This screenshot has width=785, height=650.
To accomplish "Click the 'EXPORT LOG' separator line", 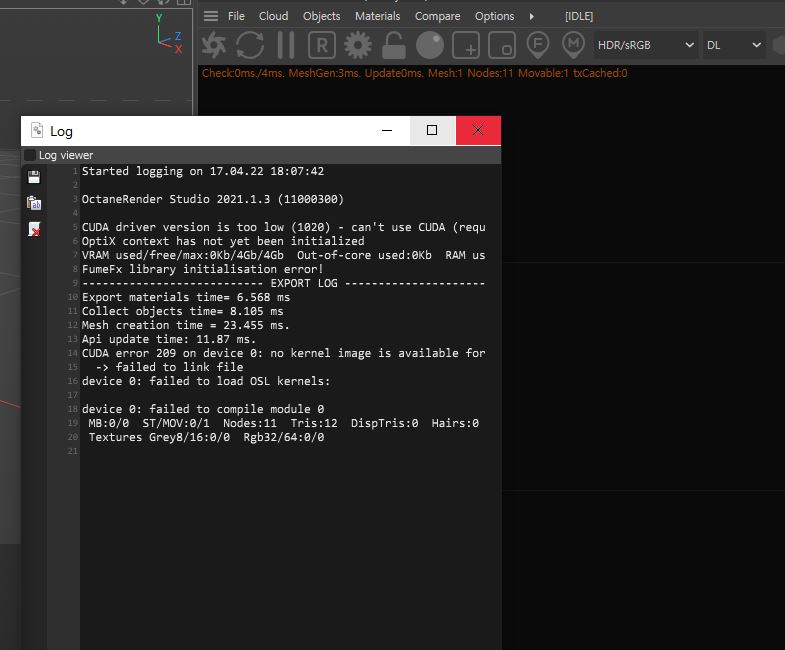I will pos(284,283).
